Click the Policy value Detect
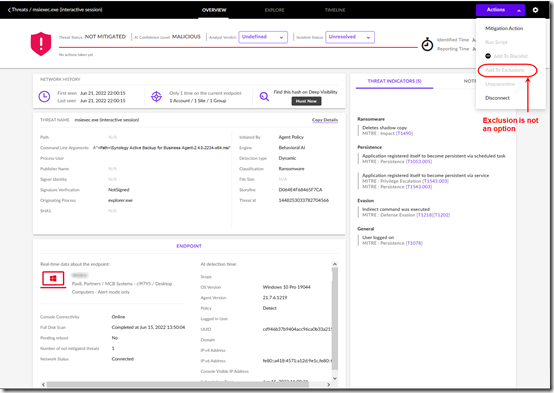 270,308
